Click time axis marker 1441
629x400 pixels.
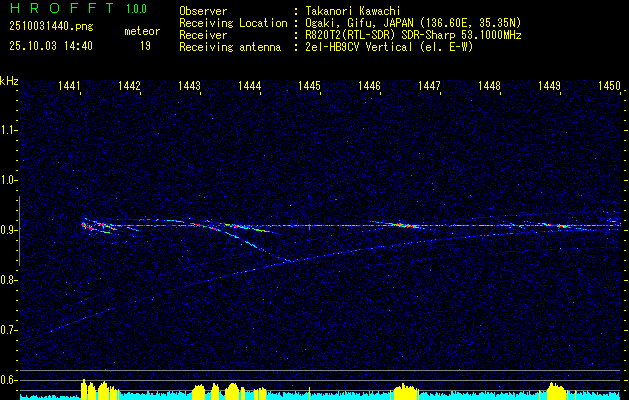(x=69, y=85)
